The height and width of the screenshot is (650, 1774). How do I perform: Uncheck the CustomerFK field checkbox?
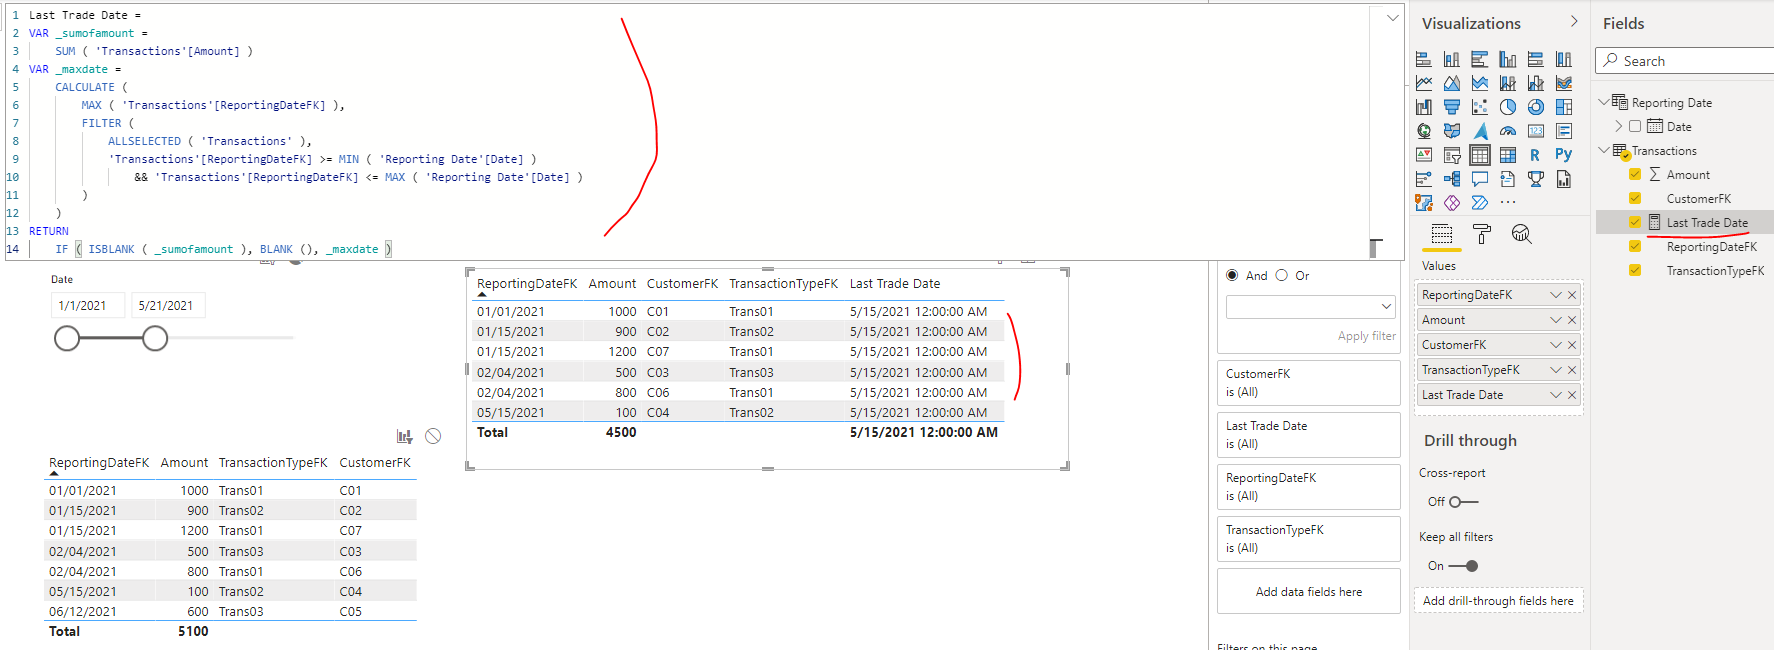point(1635,198)
